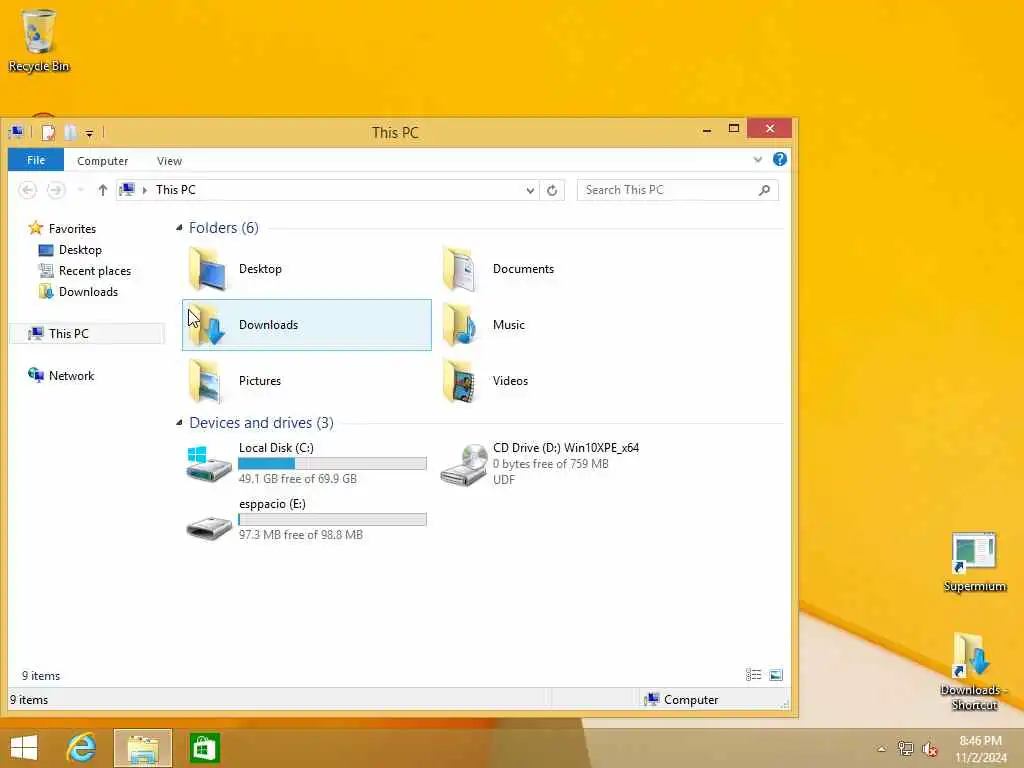The image size is (1024, 768).
Task: Click the network tray icon
Action: 905,748
